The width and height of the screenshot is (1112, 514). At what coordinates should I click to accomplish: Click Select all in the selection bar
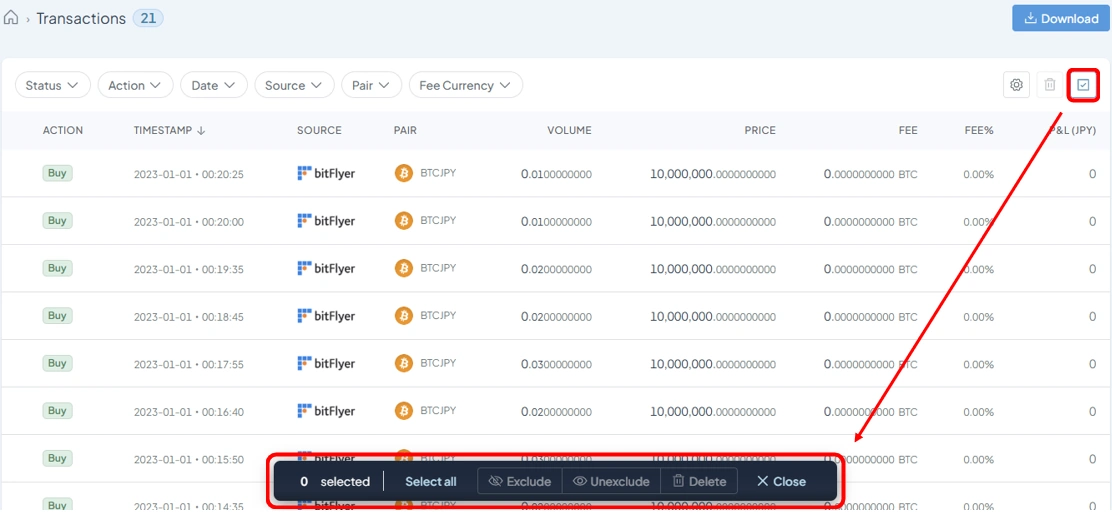tap(430, 481)
